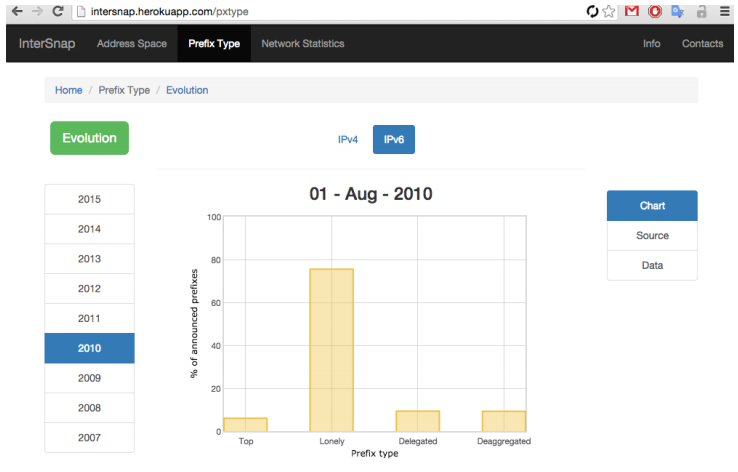Select year 2010 in the list
Viewport: 738px width, 472px height.
tap(89, 348)
